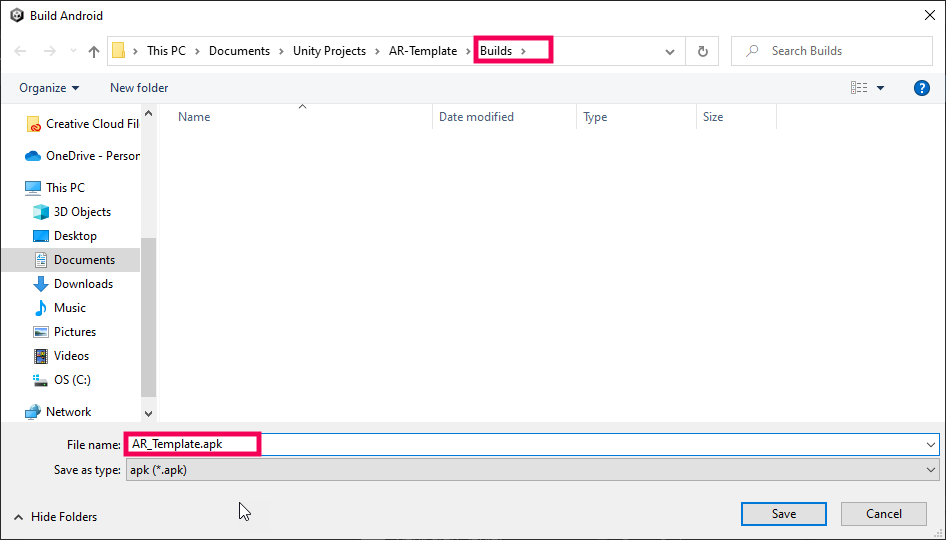This screenshot has height=540, width=946.
Task: Click the Up one level arrow
Action: (x=94, y=51)
